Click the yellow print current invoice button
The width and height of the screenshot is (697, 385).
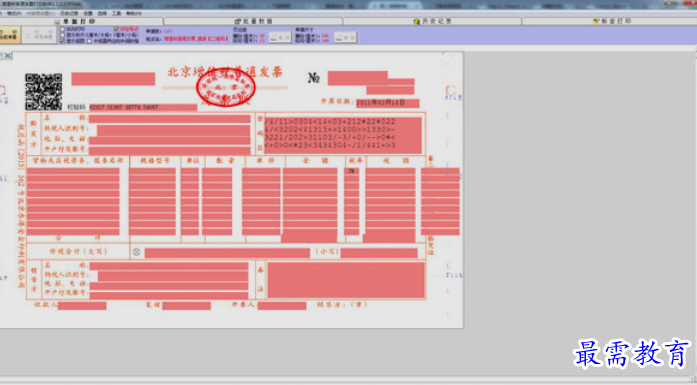click(x=9, y=35)
